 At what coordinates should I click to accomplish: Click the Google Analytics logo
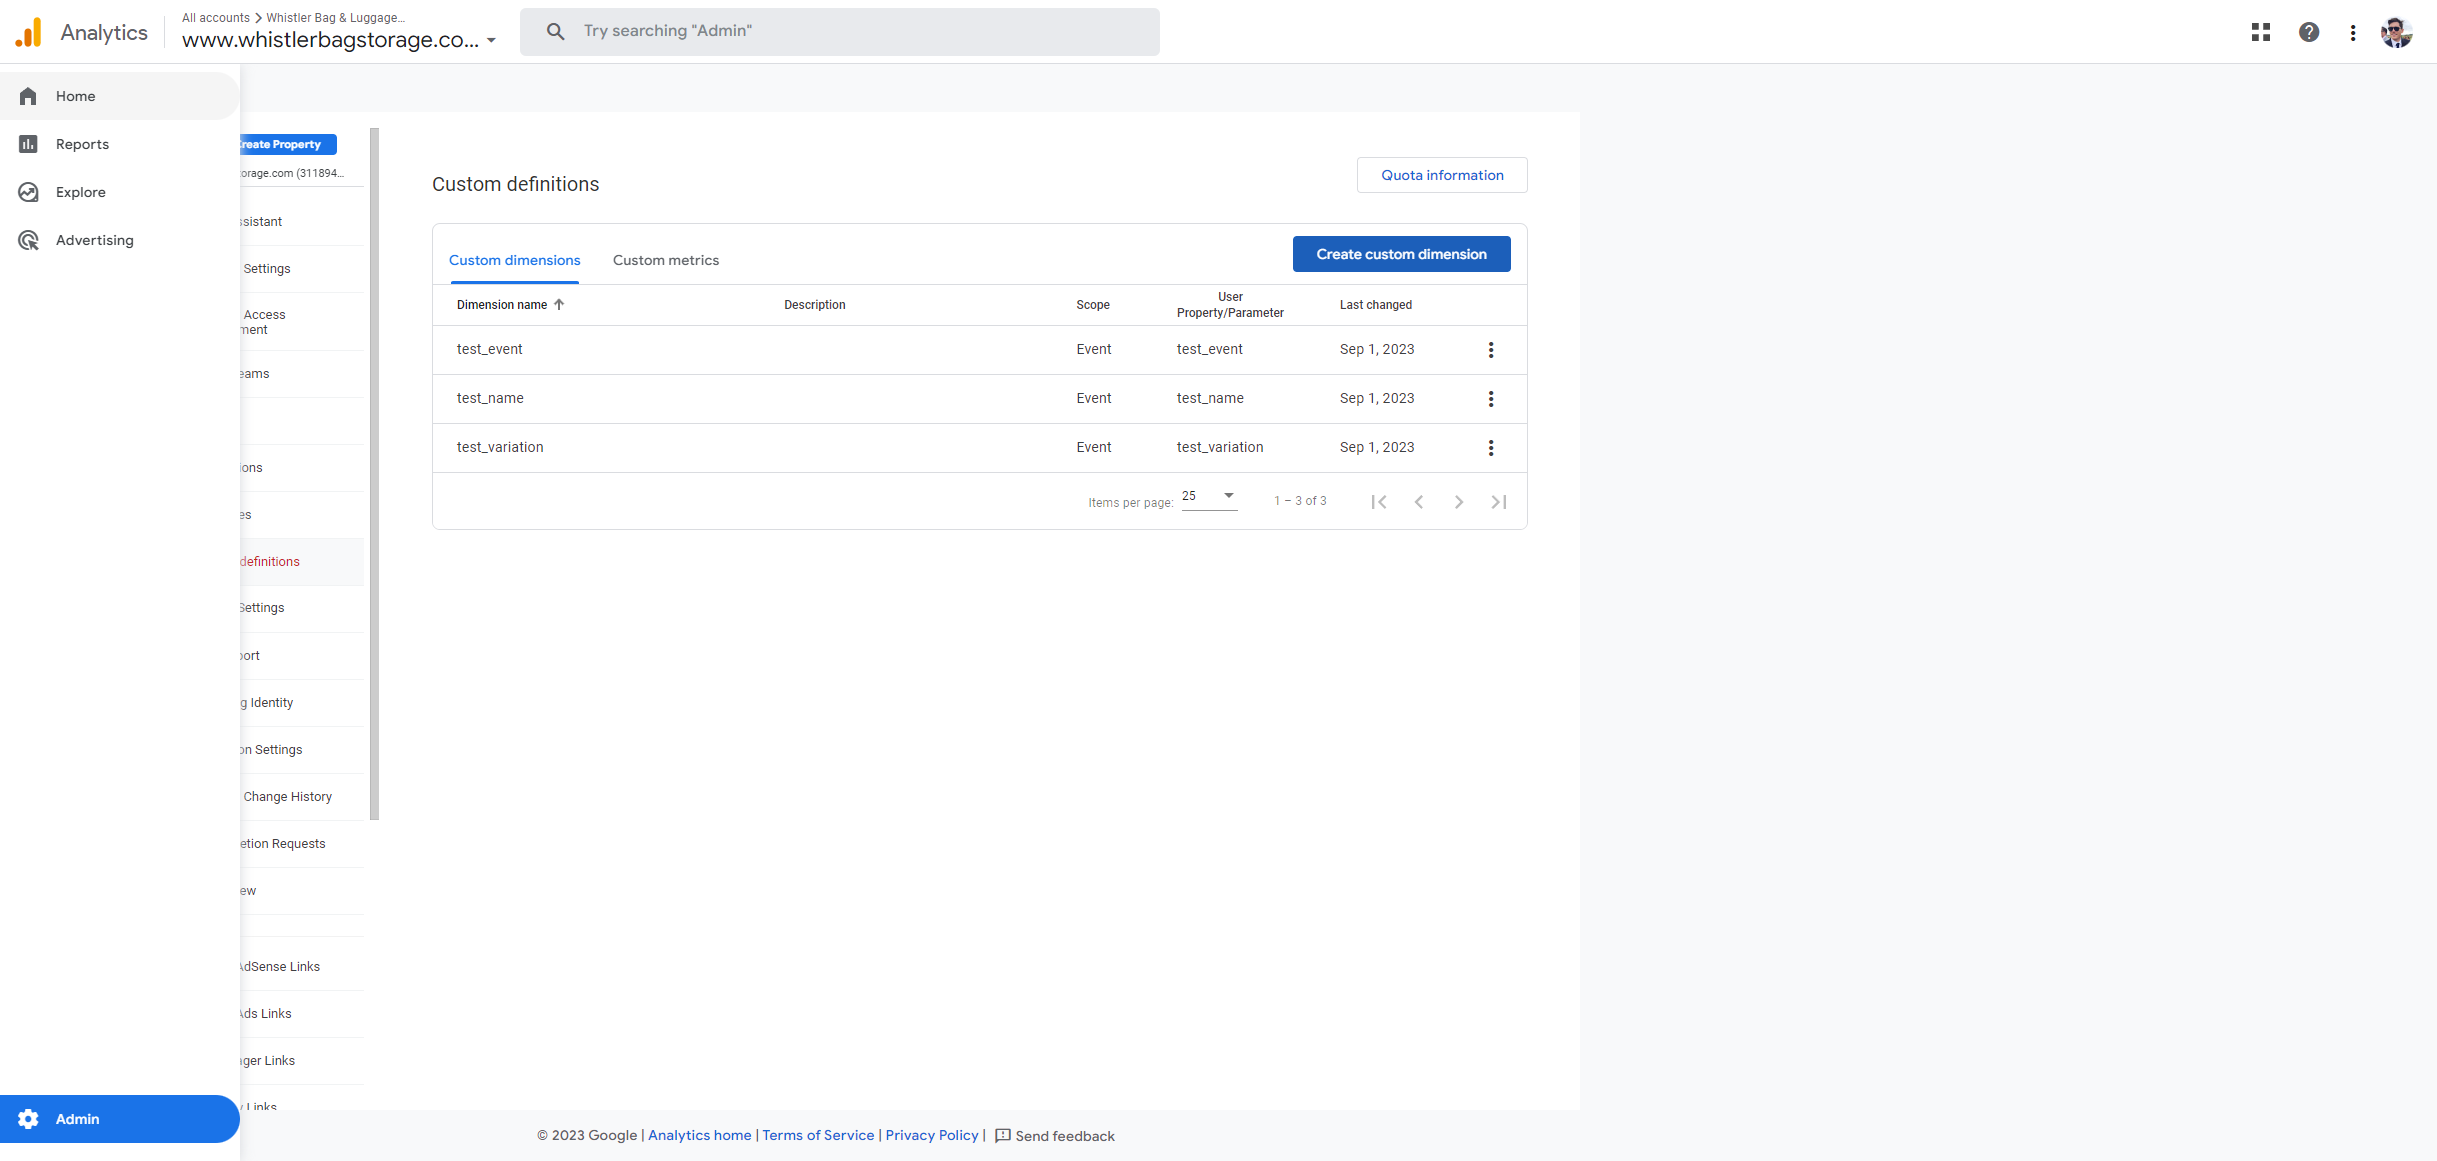tap(29, 32)
